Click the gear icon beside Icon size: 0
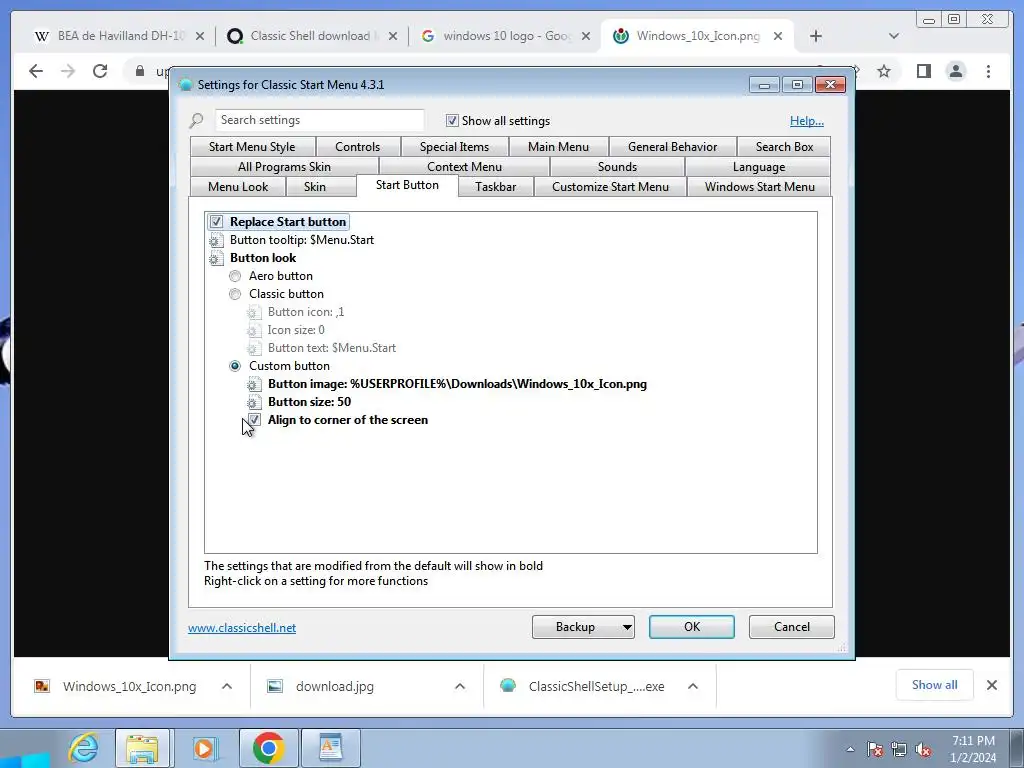Screen dimensions: 1024x768 coord(254,330)
